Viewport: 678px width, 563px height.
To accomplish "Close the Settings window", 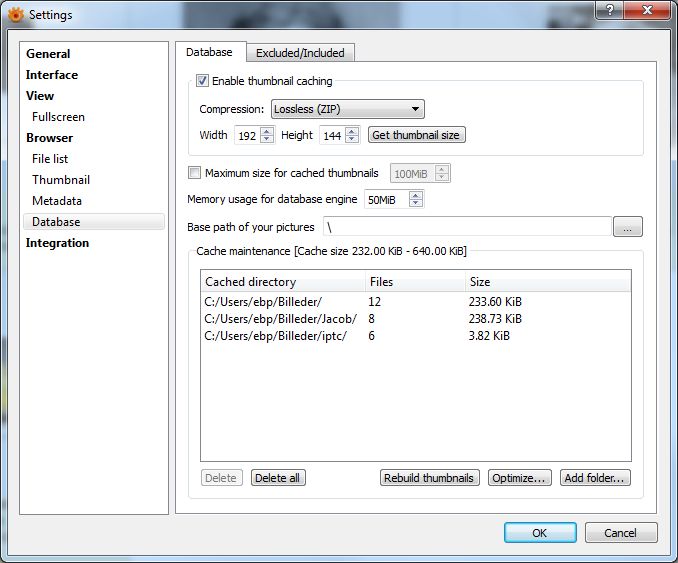I will coord(647,10).
